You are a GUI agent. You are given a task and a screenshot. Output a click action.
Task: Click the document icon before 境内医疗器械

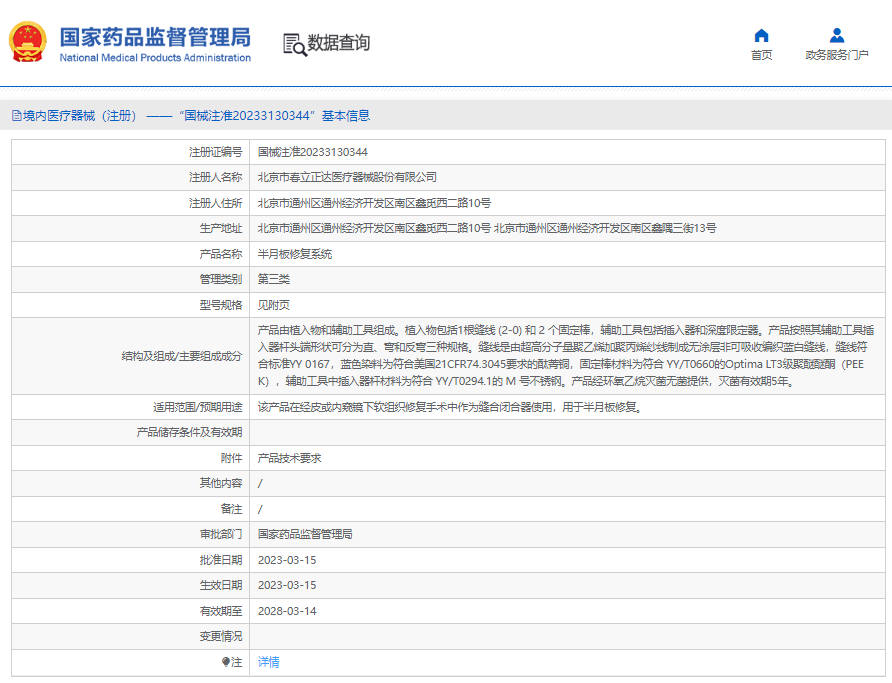(x=17, y=116)
